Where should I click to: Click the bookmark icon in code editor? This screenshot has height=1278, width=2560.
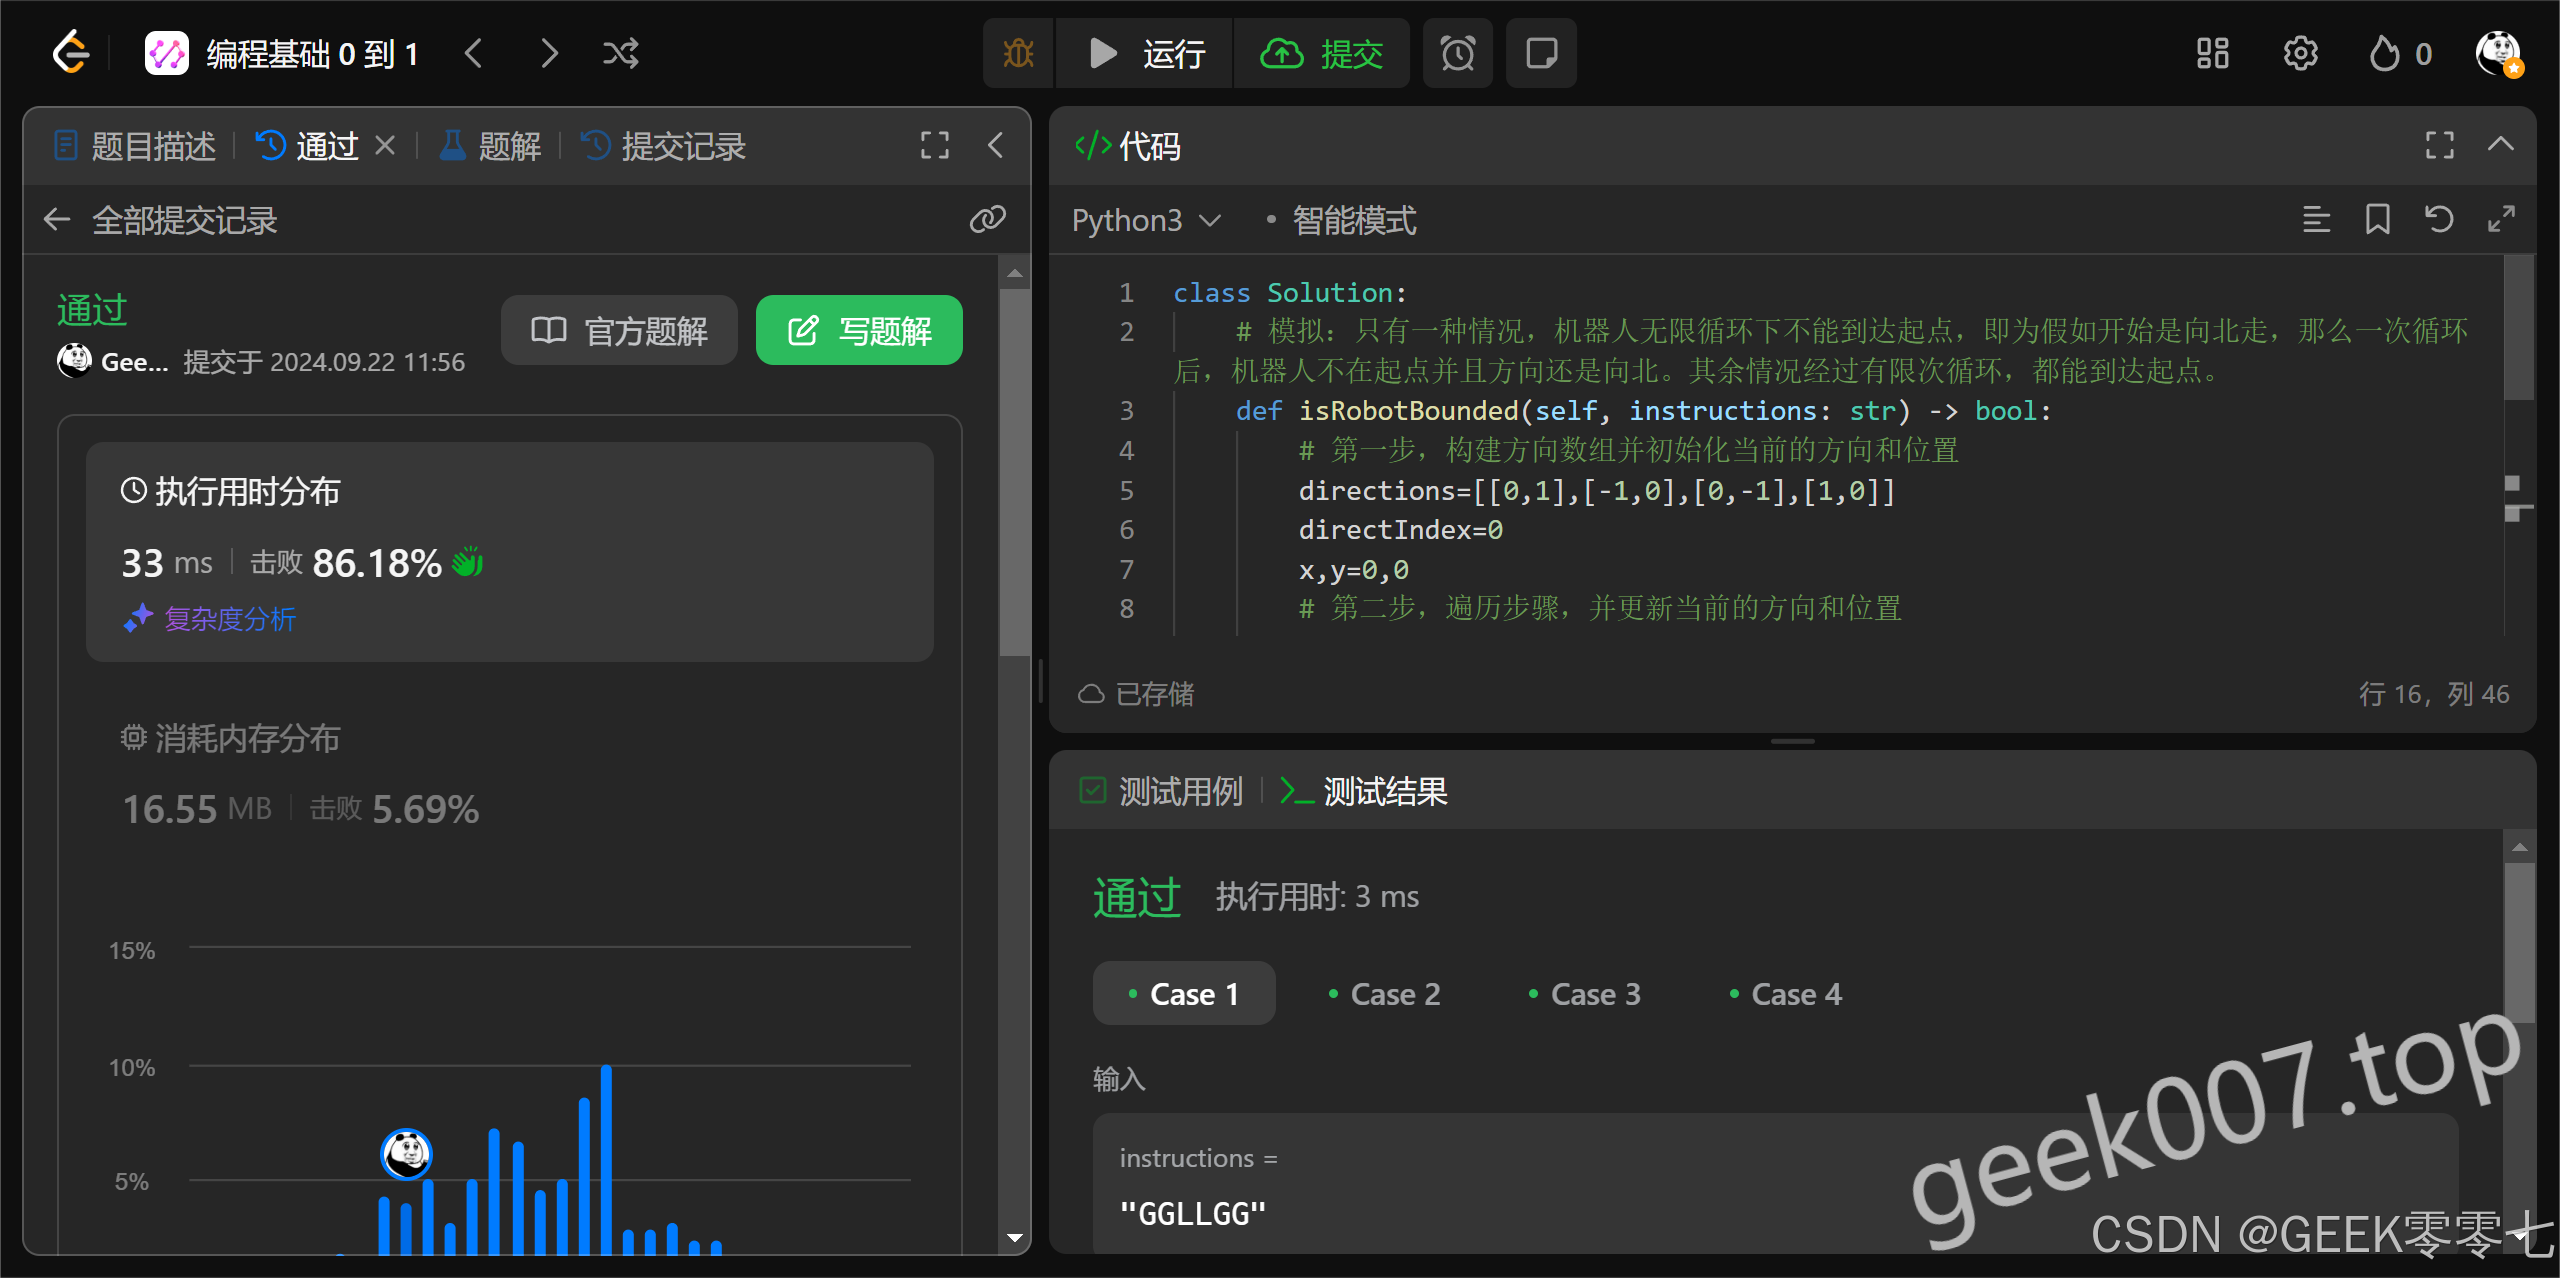pyautogui.click(x=2377, y=219)
